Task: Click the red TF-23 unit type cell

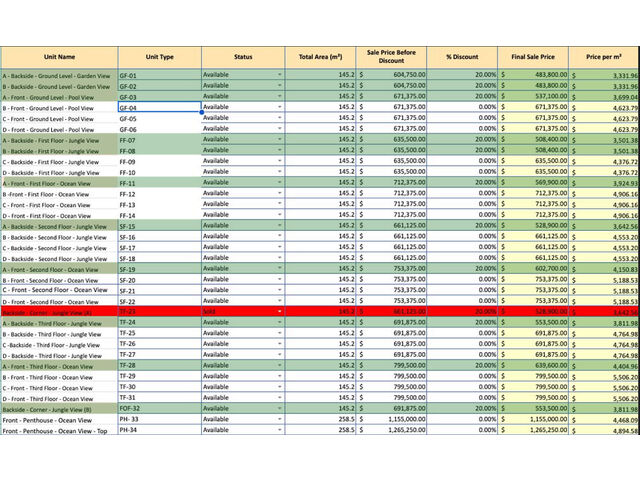Action: tap(160, 311)
